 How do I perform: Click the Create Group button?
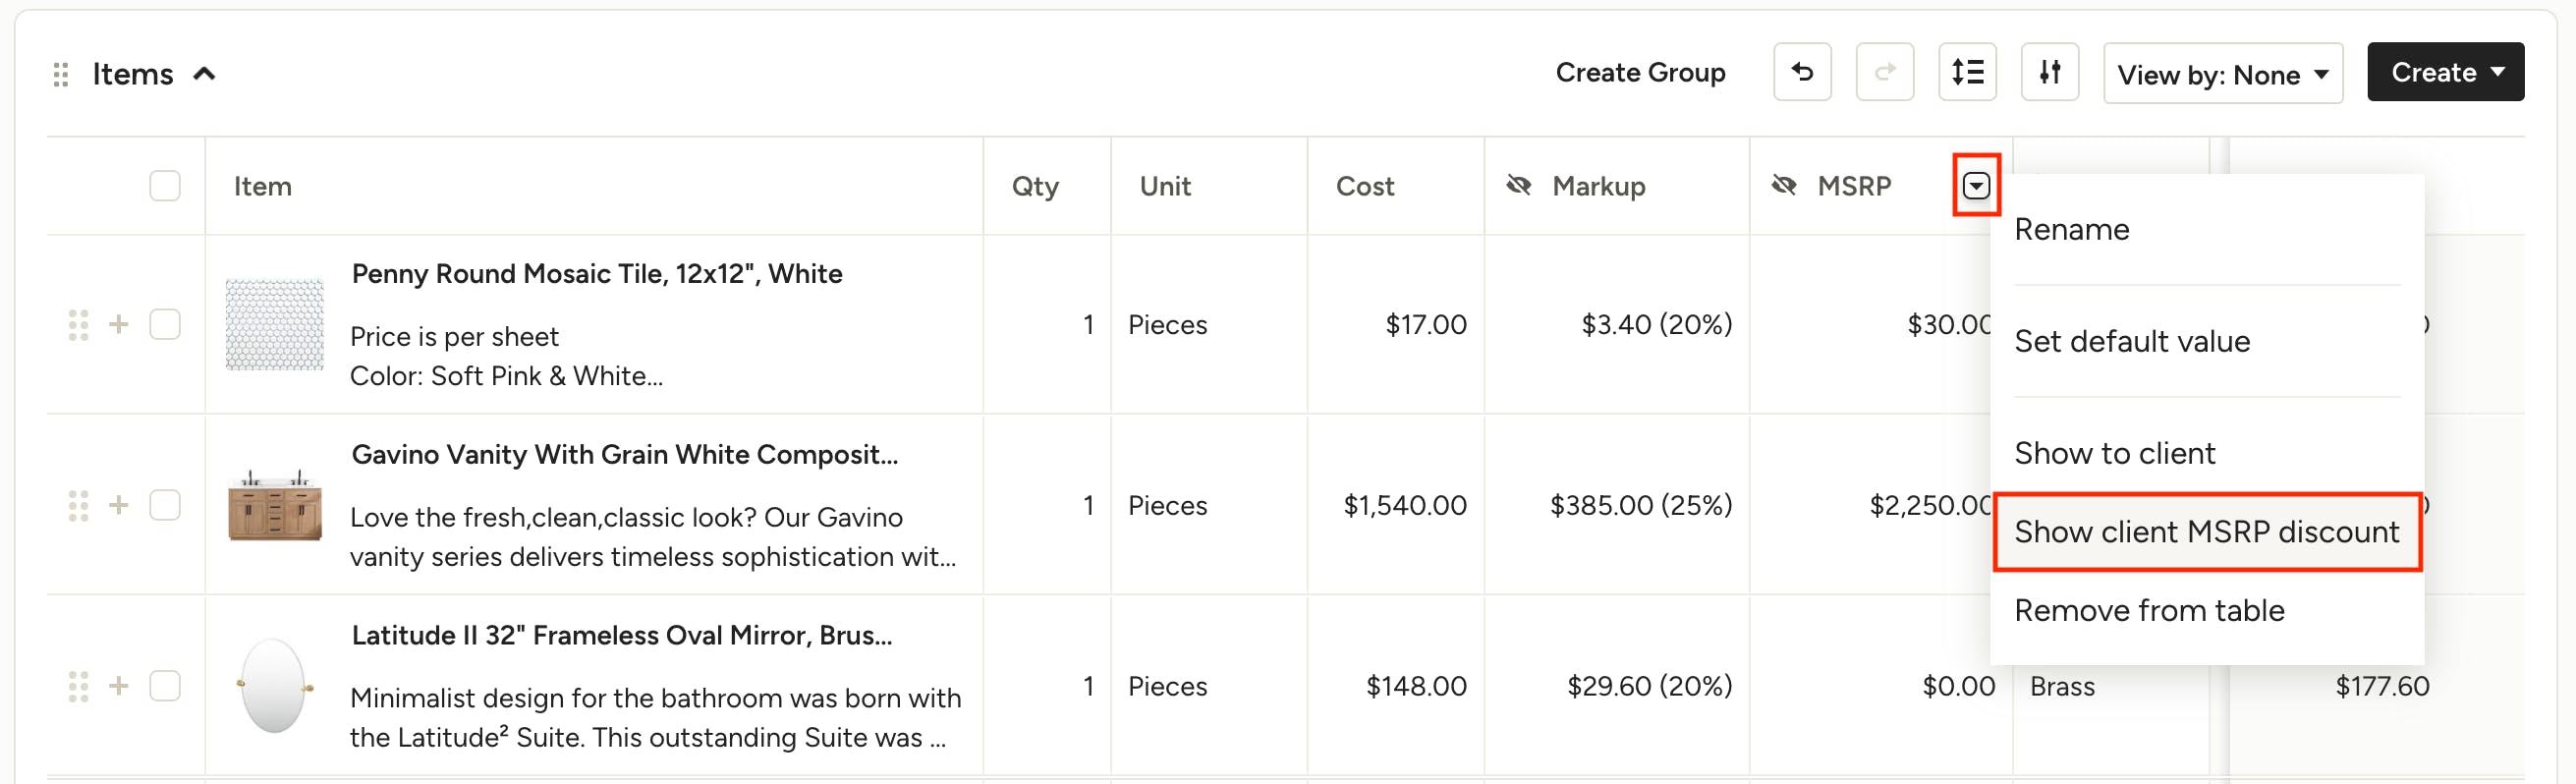pos(1640,72)
